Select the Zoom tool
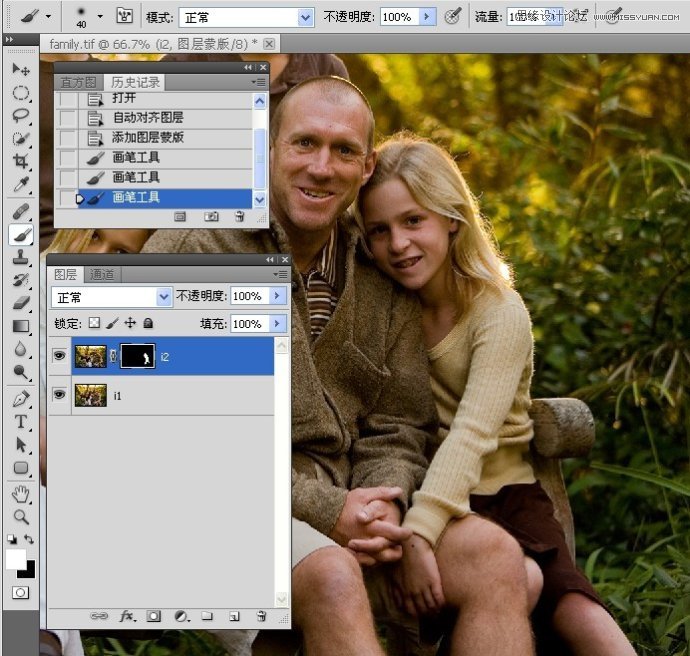Image resolution: width=690 pixels, height=656 pixels. (x=21, y=517)
